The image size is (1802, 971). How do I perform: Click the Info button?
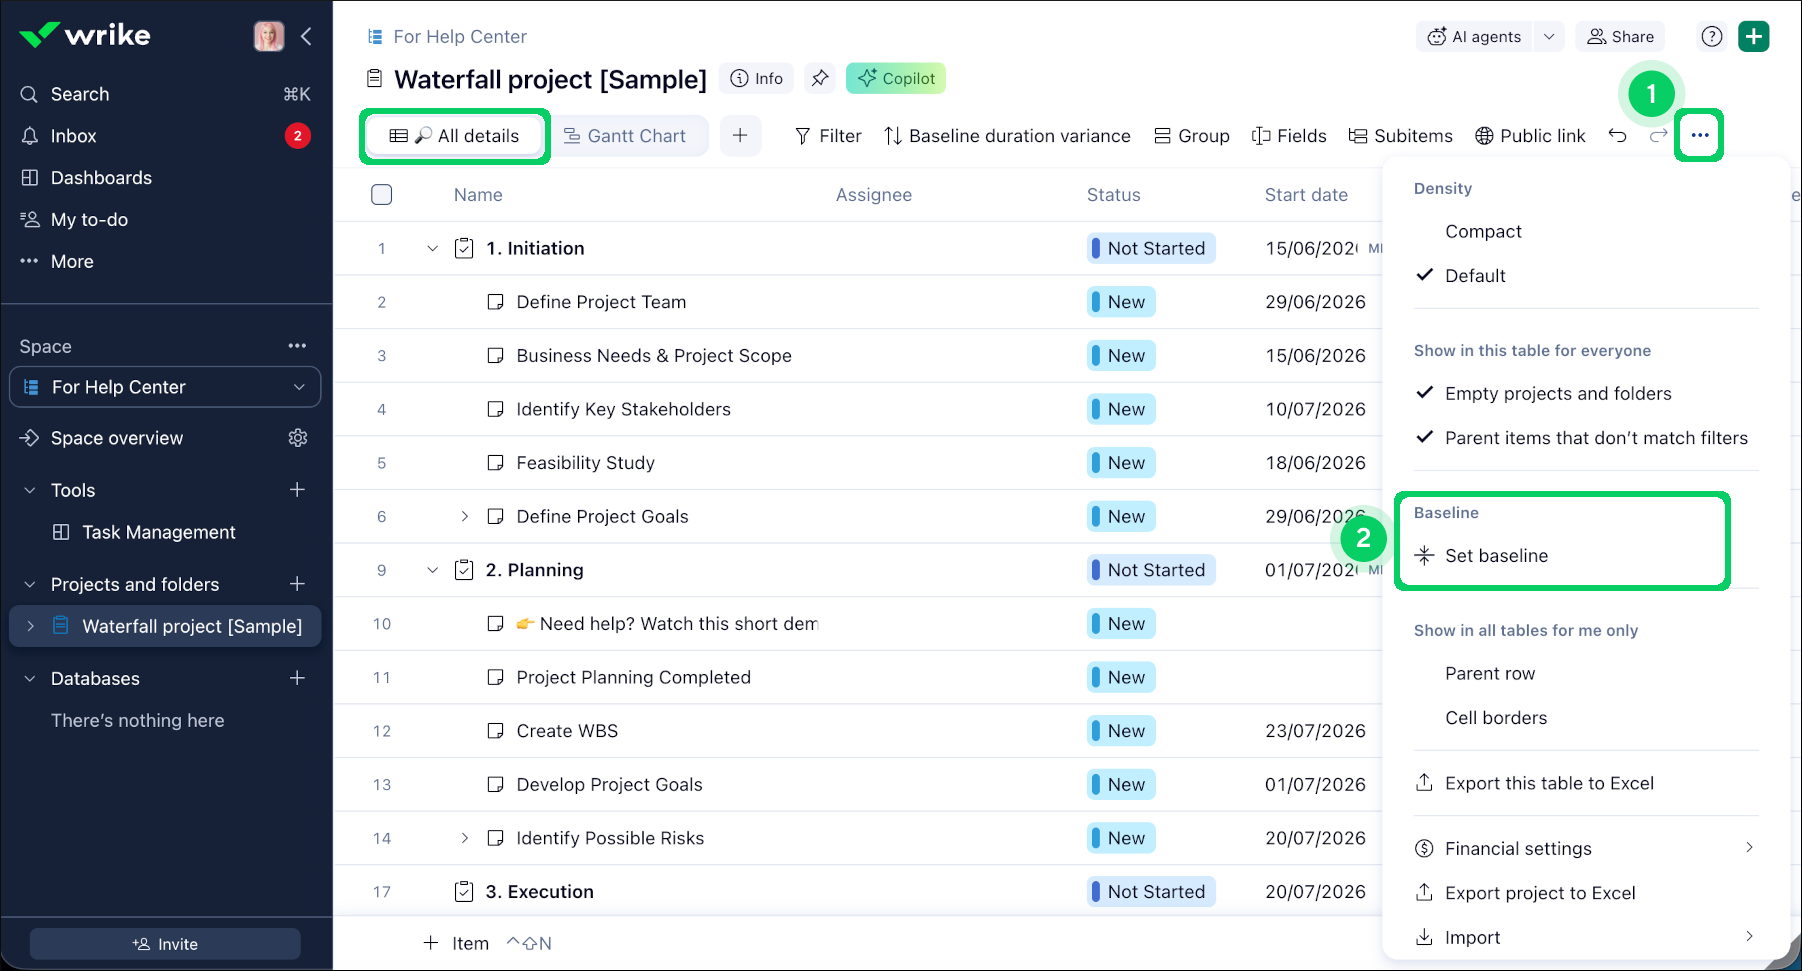point(757,78)
